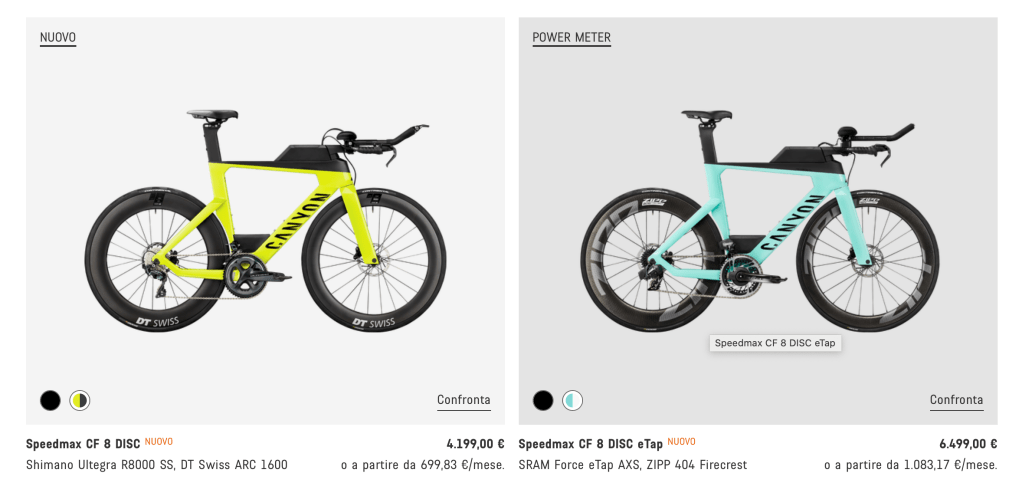Click orange NUOVO label beside Speedmax CF 8 DISC
Image resolution: width=1022 pixels, height=486 pixels.
point(159,442)
